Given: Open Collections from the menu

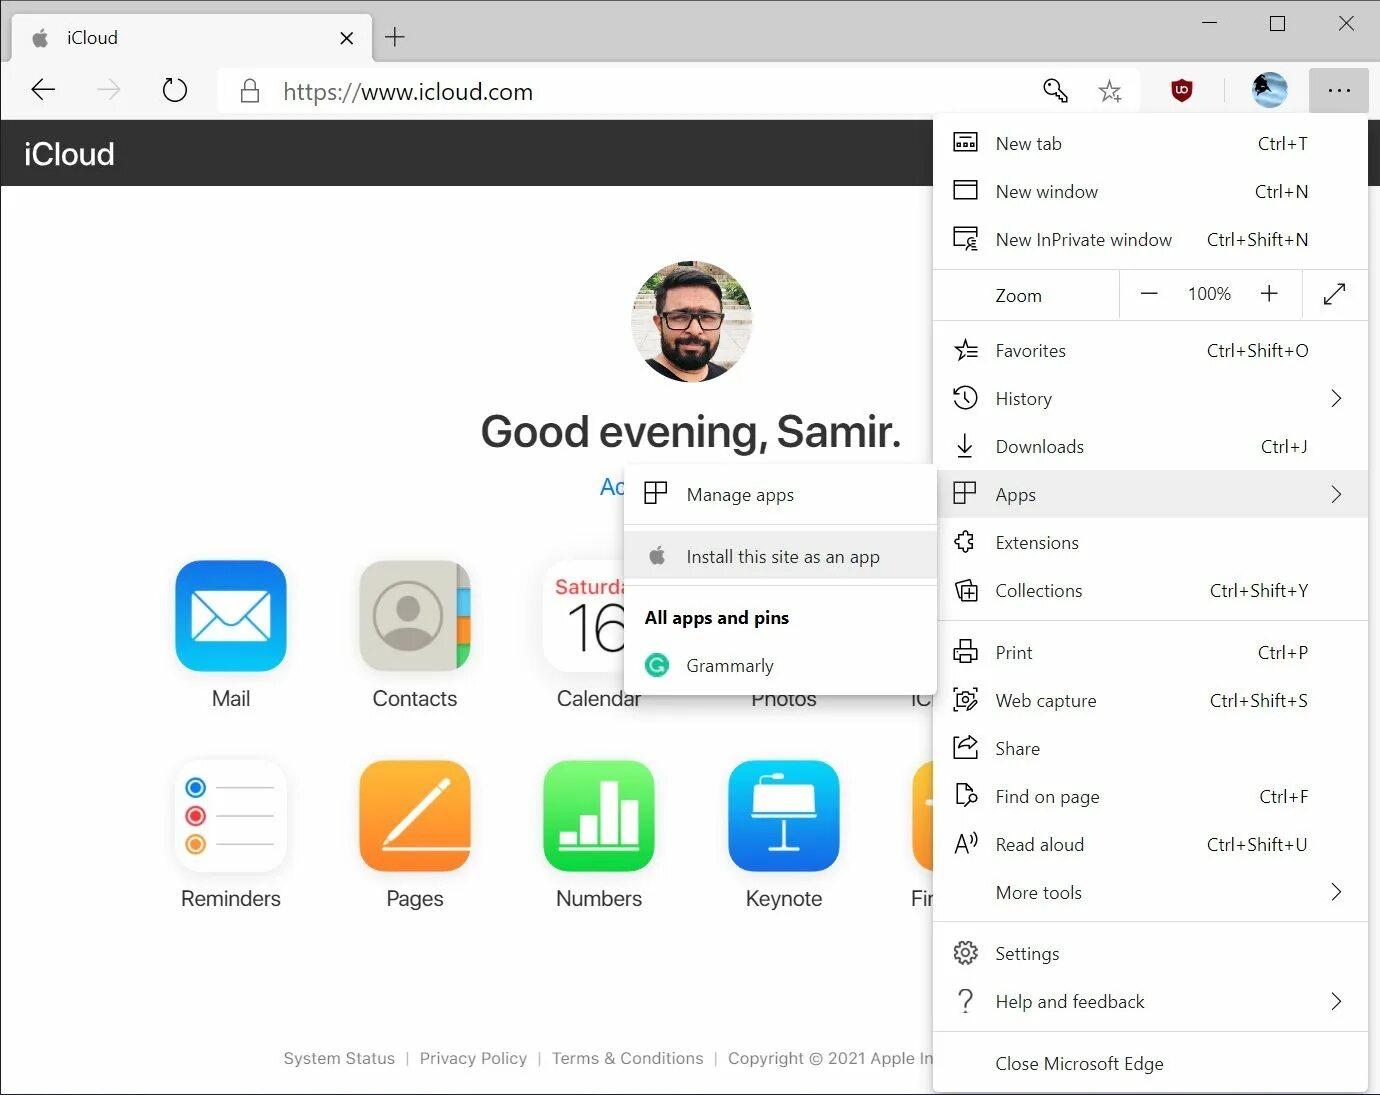Looking at the screenshot, I should tap(1150, 591).
